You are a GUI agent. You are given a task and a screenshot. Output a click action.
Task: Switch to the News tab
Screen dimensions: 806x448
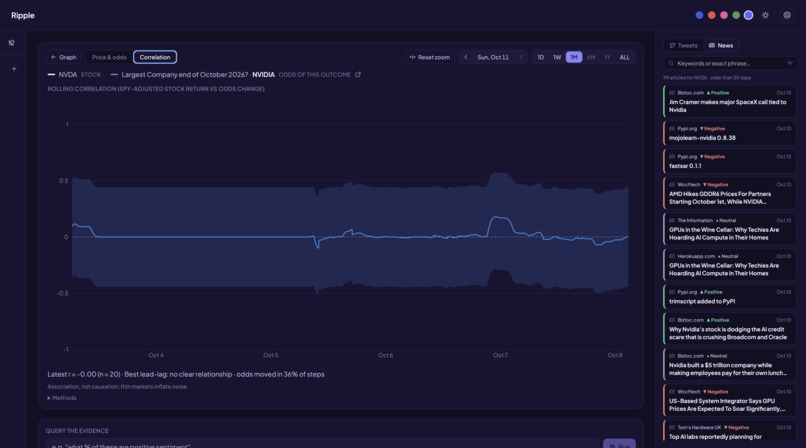tap(721, 45)
